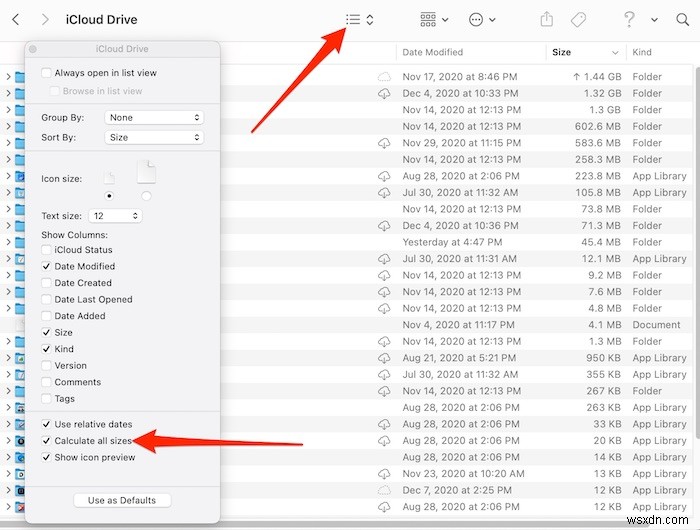700x530 pixels.
Task: Close the iCloud Drive view options panel
Action: tap(33, 49)
